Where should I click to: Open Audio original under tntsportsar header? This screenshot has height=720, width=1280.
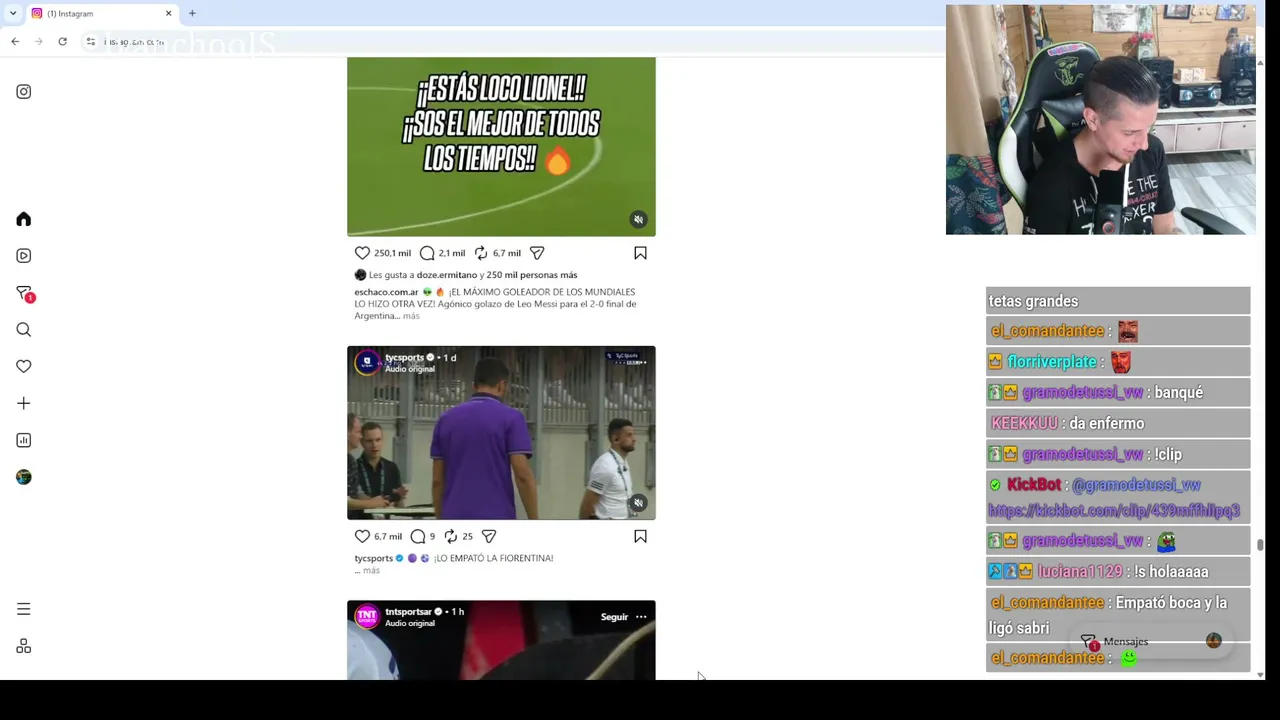pyautogui.click(x=410, y=623)
